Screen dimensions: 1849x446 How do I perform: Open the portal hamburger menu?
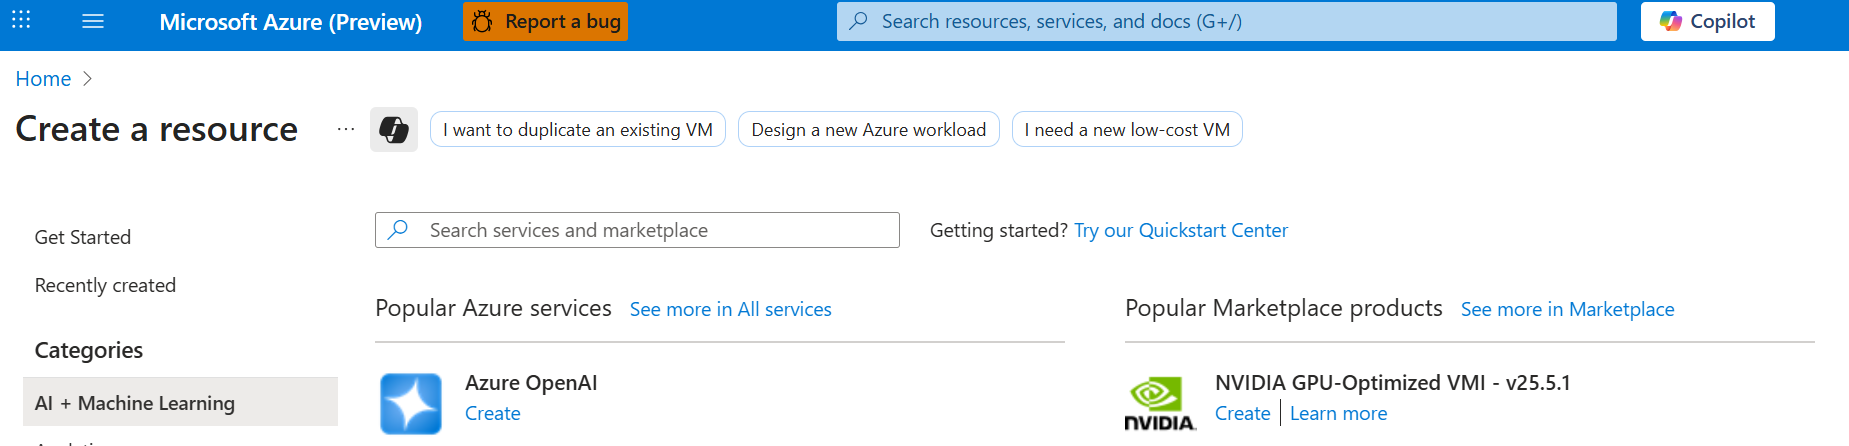click(x=93, y=21)
